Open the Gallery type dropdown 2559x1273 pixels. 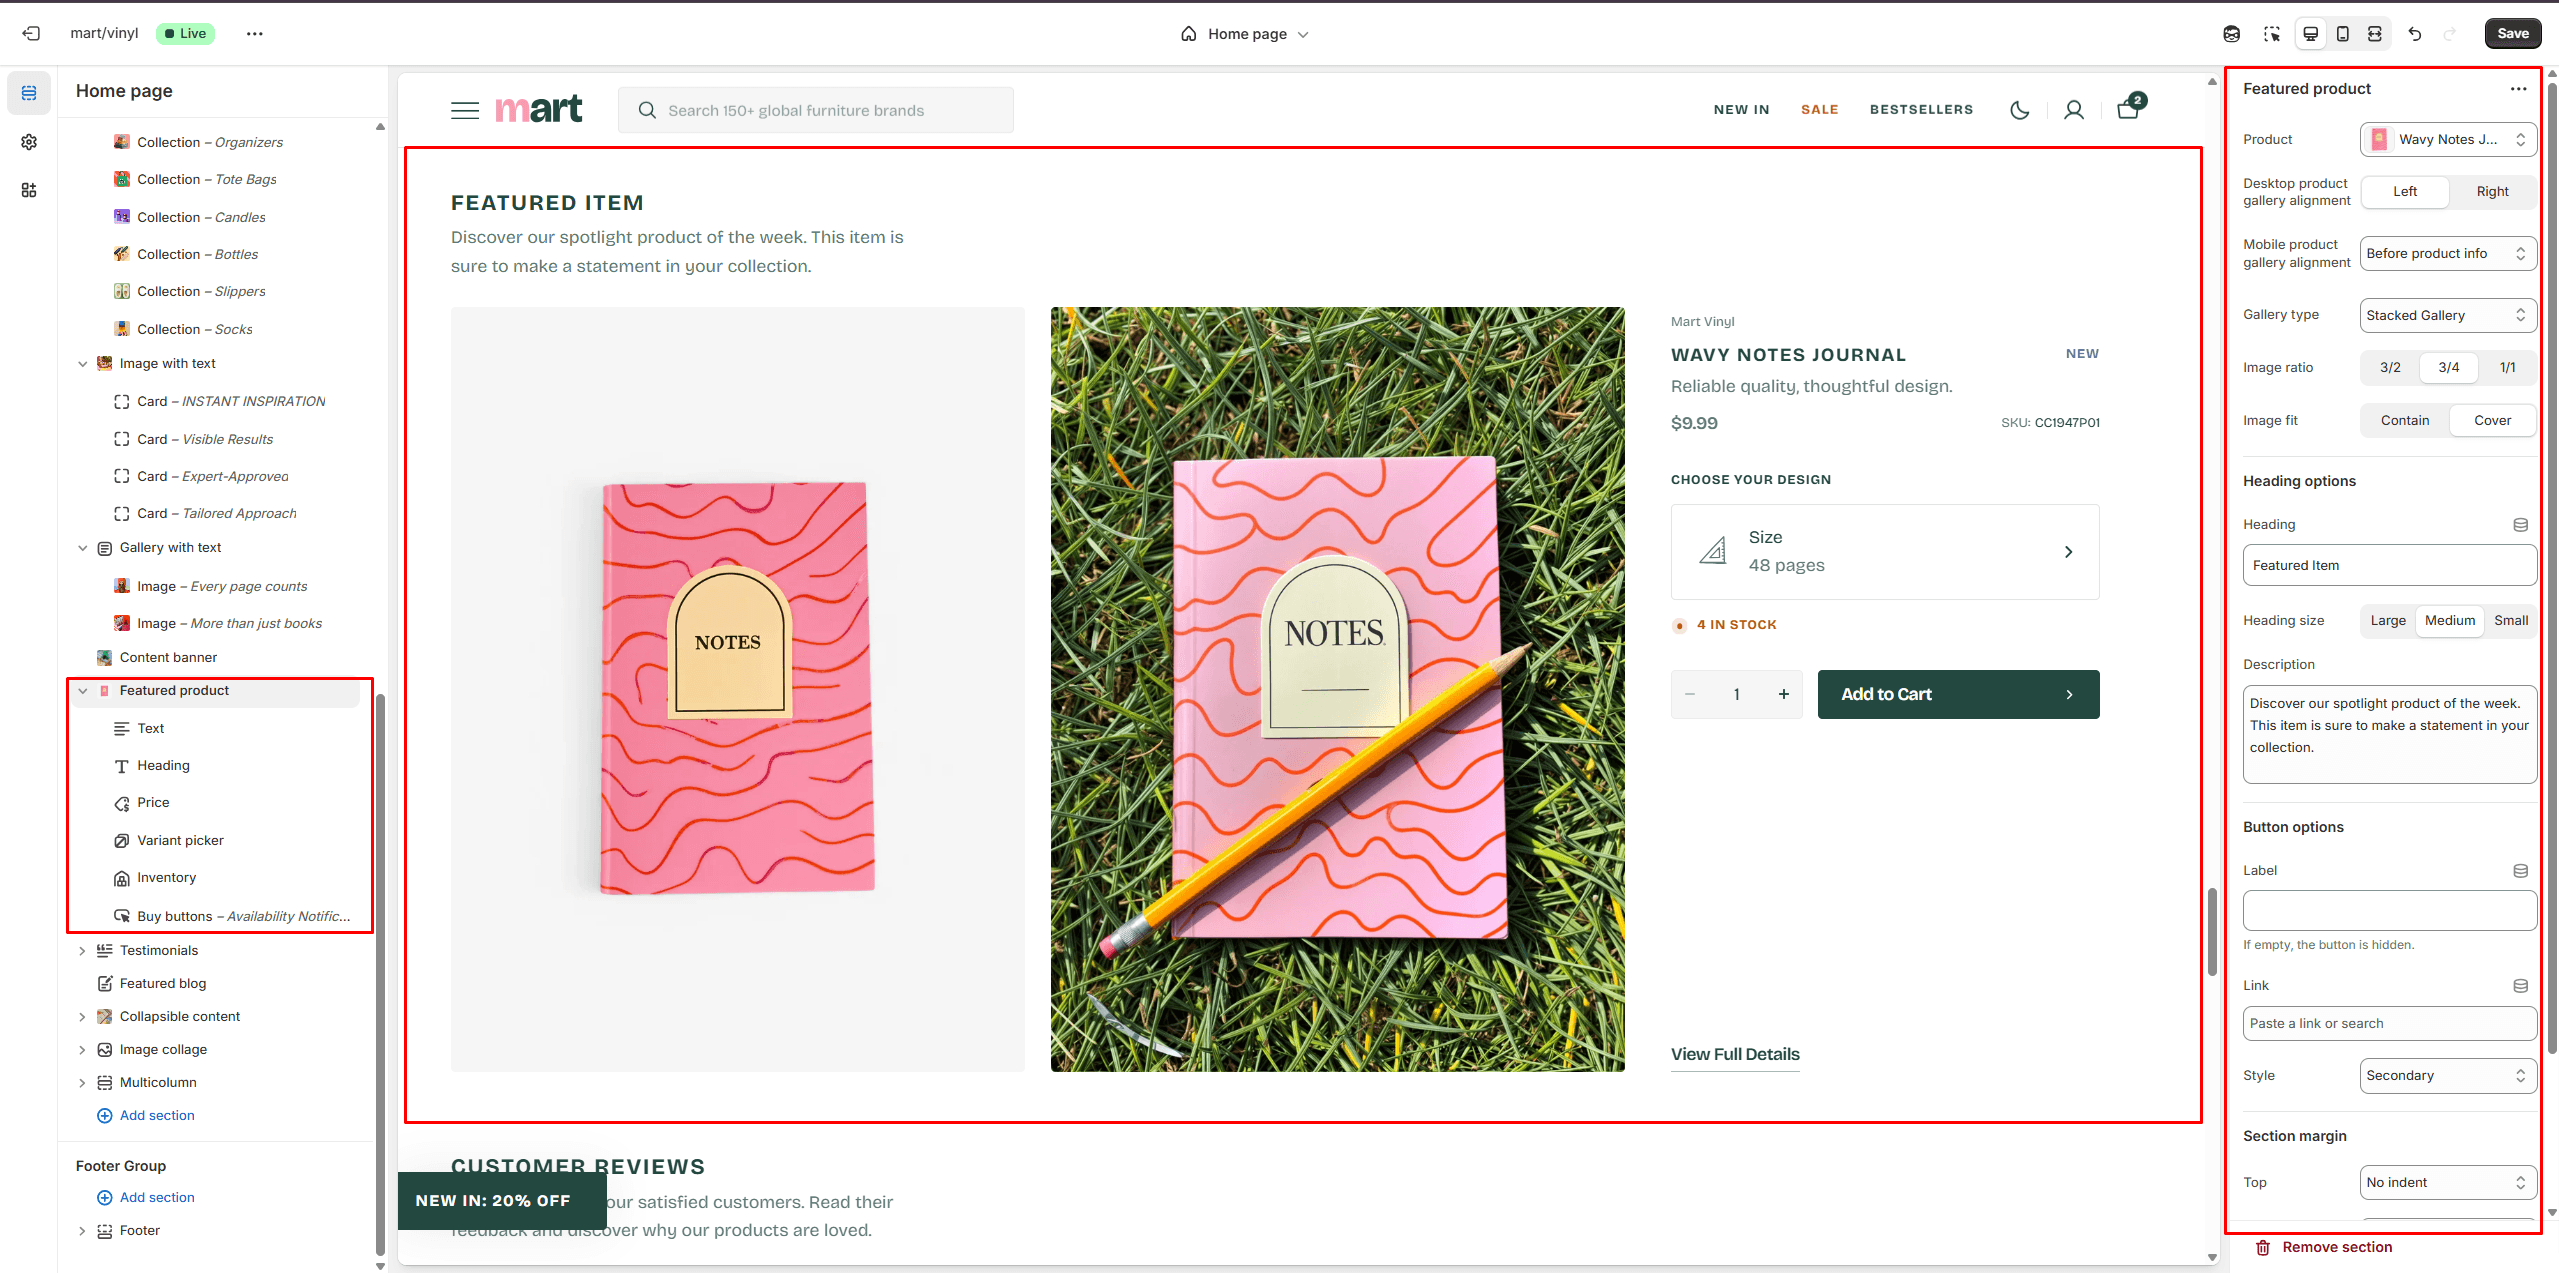[x=2446, y=316]
